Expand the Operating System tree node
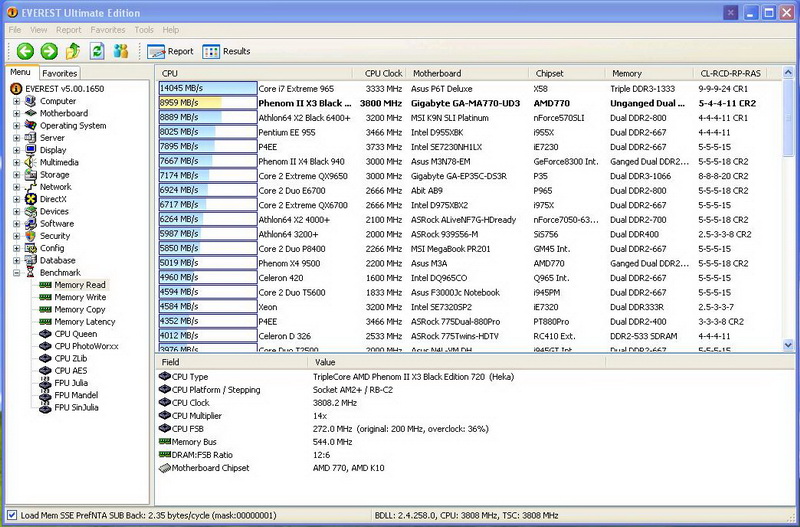 pyautogui.click(x=16, y=126)
